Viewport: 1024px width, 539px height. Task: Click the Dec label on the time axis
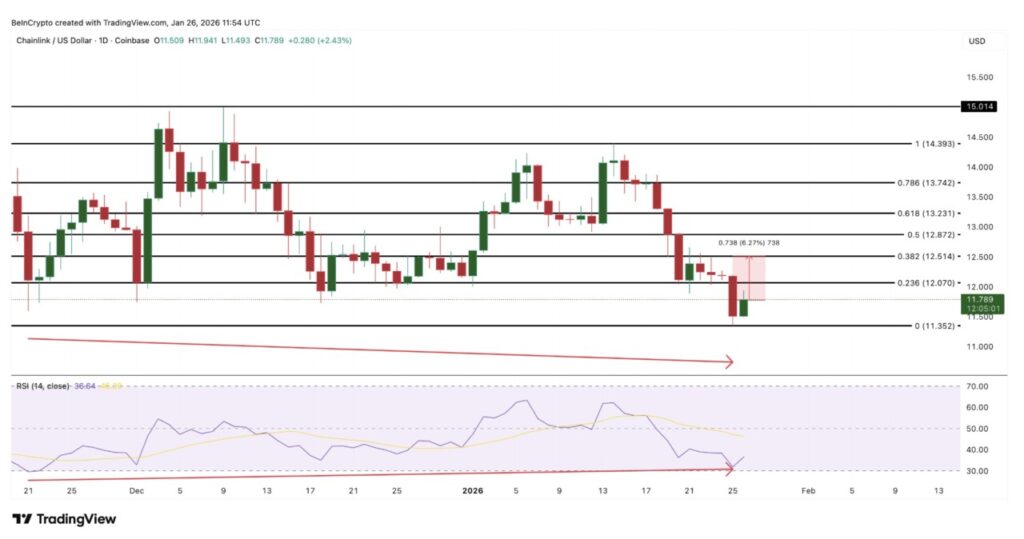click(x=136, y=491)
